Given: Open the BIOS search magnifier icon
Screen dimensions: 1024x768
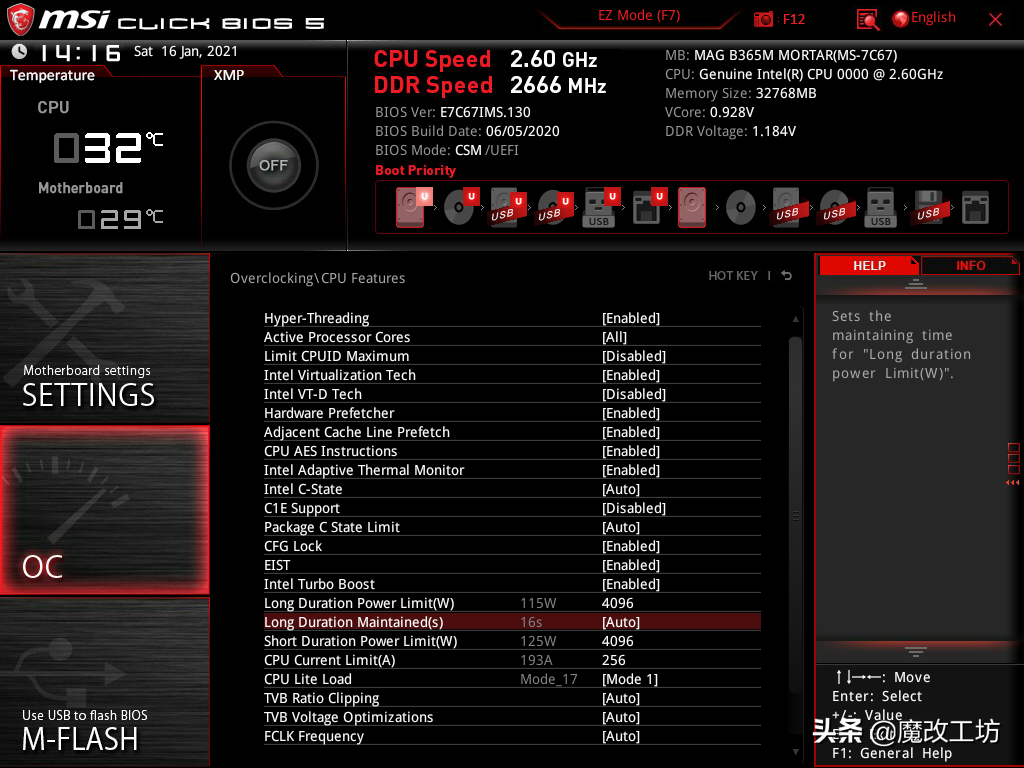Looking at the screenshot, I should tap(867, 20).
